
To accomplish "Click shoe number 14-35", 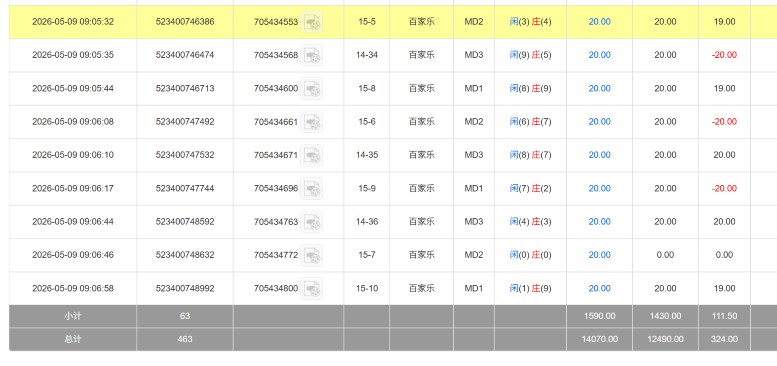I will click(367, 155).
